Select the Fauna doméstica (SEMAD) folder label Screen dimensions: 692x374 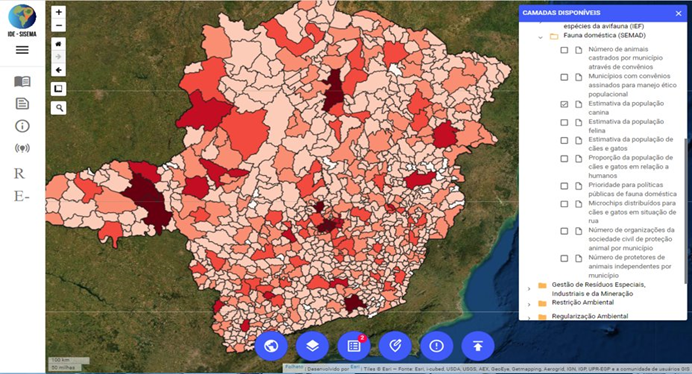pyautogui.click(x=604, y=35)
